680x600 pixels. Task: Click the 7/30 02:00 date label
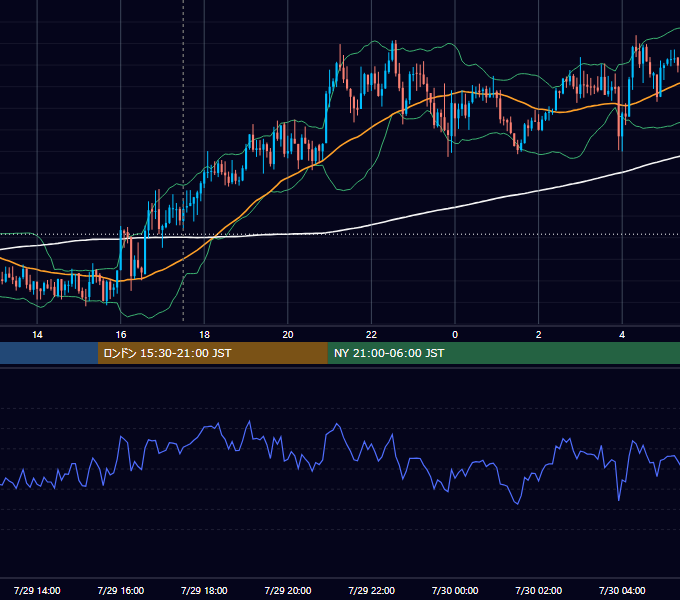(539, 590)
